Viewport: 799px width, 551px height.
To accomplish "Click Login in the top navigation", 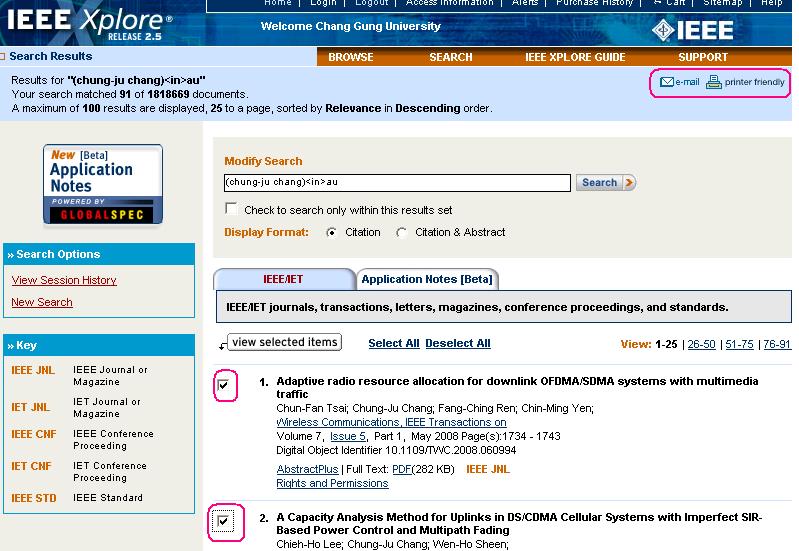I will click(x=324, y=3).
